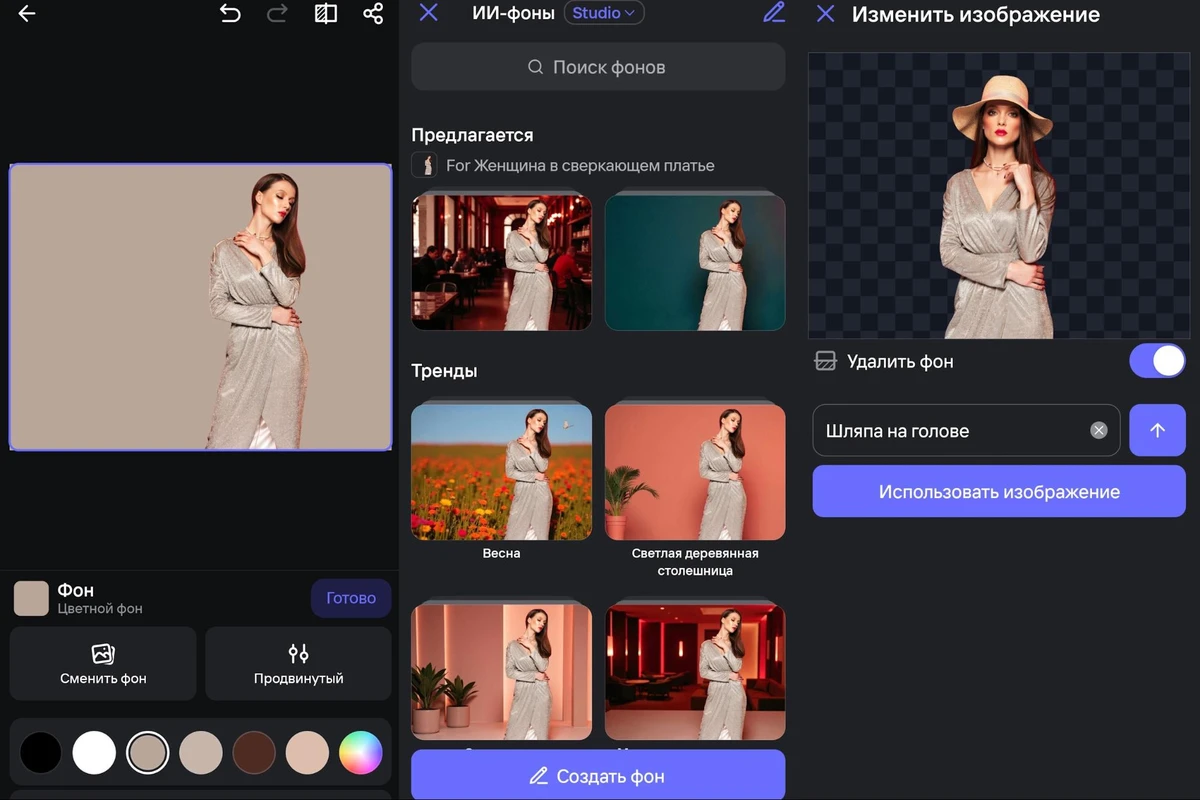Open the Сменить фон option

(103, 664)
